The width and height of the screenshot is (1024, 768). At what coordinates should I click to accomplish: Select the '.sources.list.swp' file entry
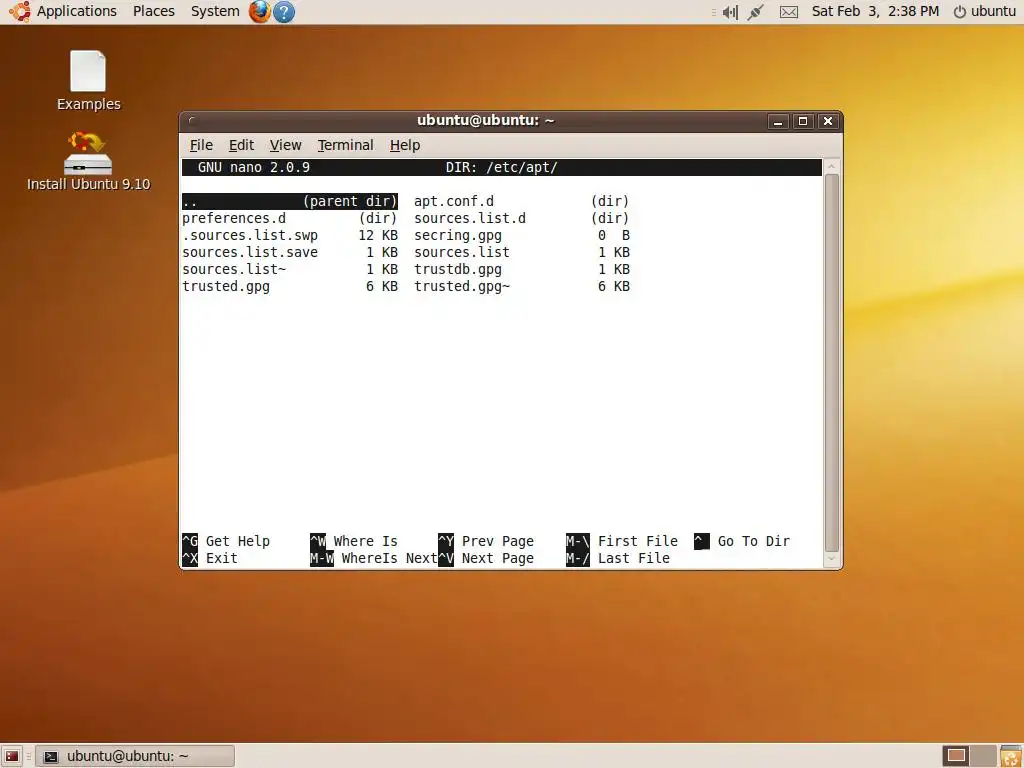pyautogui.click(x=290, y=235)
